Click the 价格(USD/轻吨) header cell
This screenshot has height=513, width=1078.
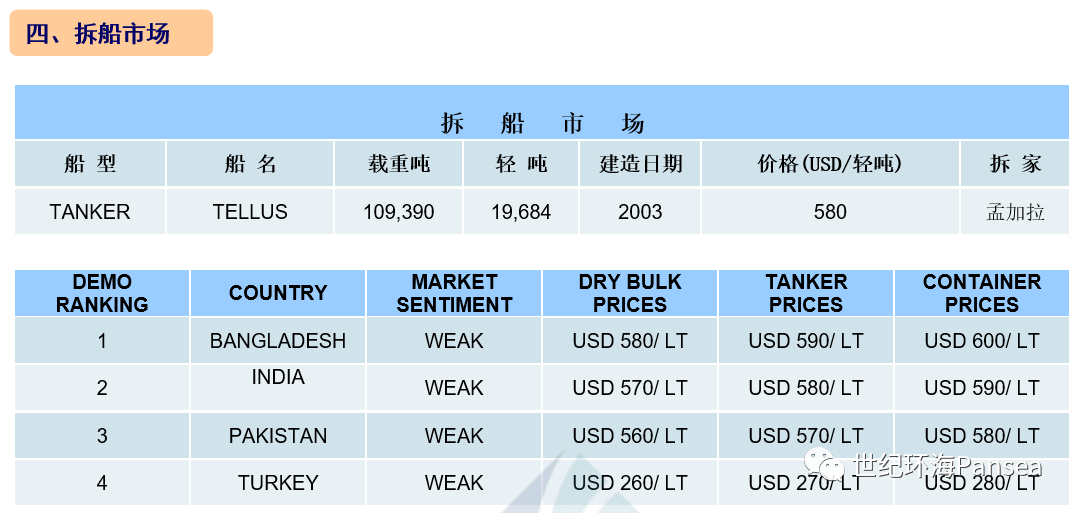[x=830, y=164]
